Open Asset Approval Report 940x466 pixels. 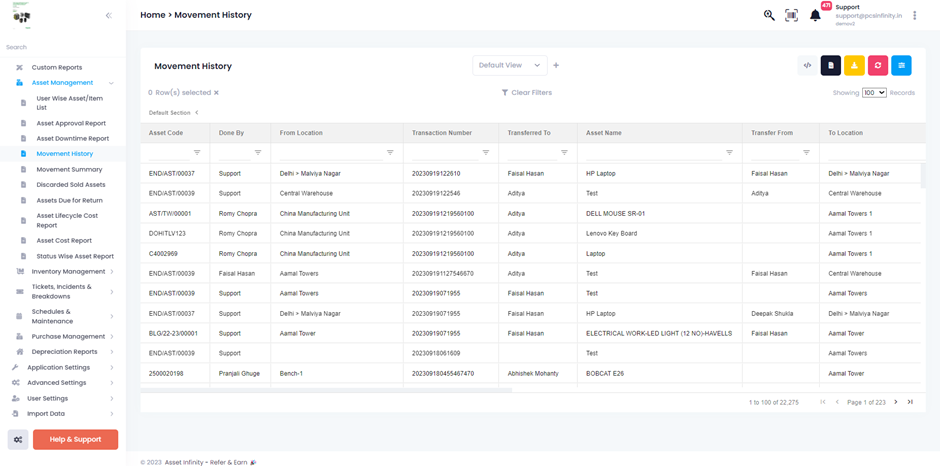[x=71, y=123]
